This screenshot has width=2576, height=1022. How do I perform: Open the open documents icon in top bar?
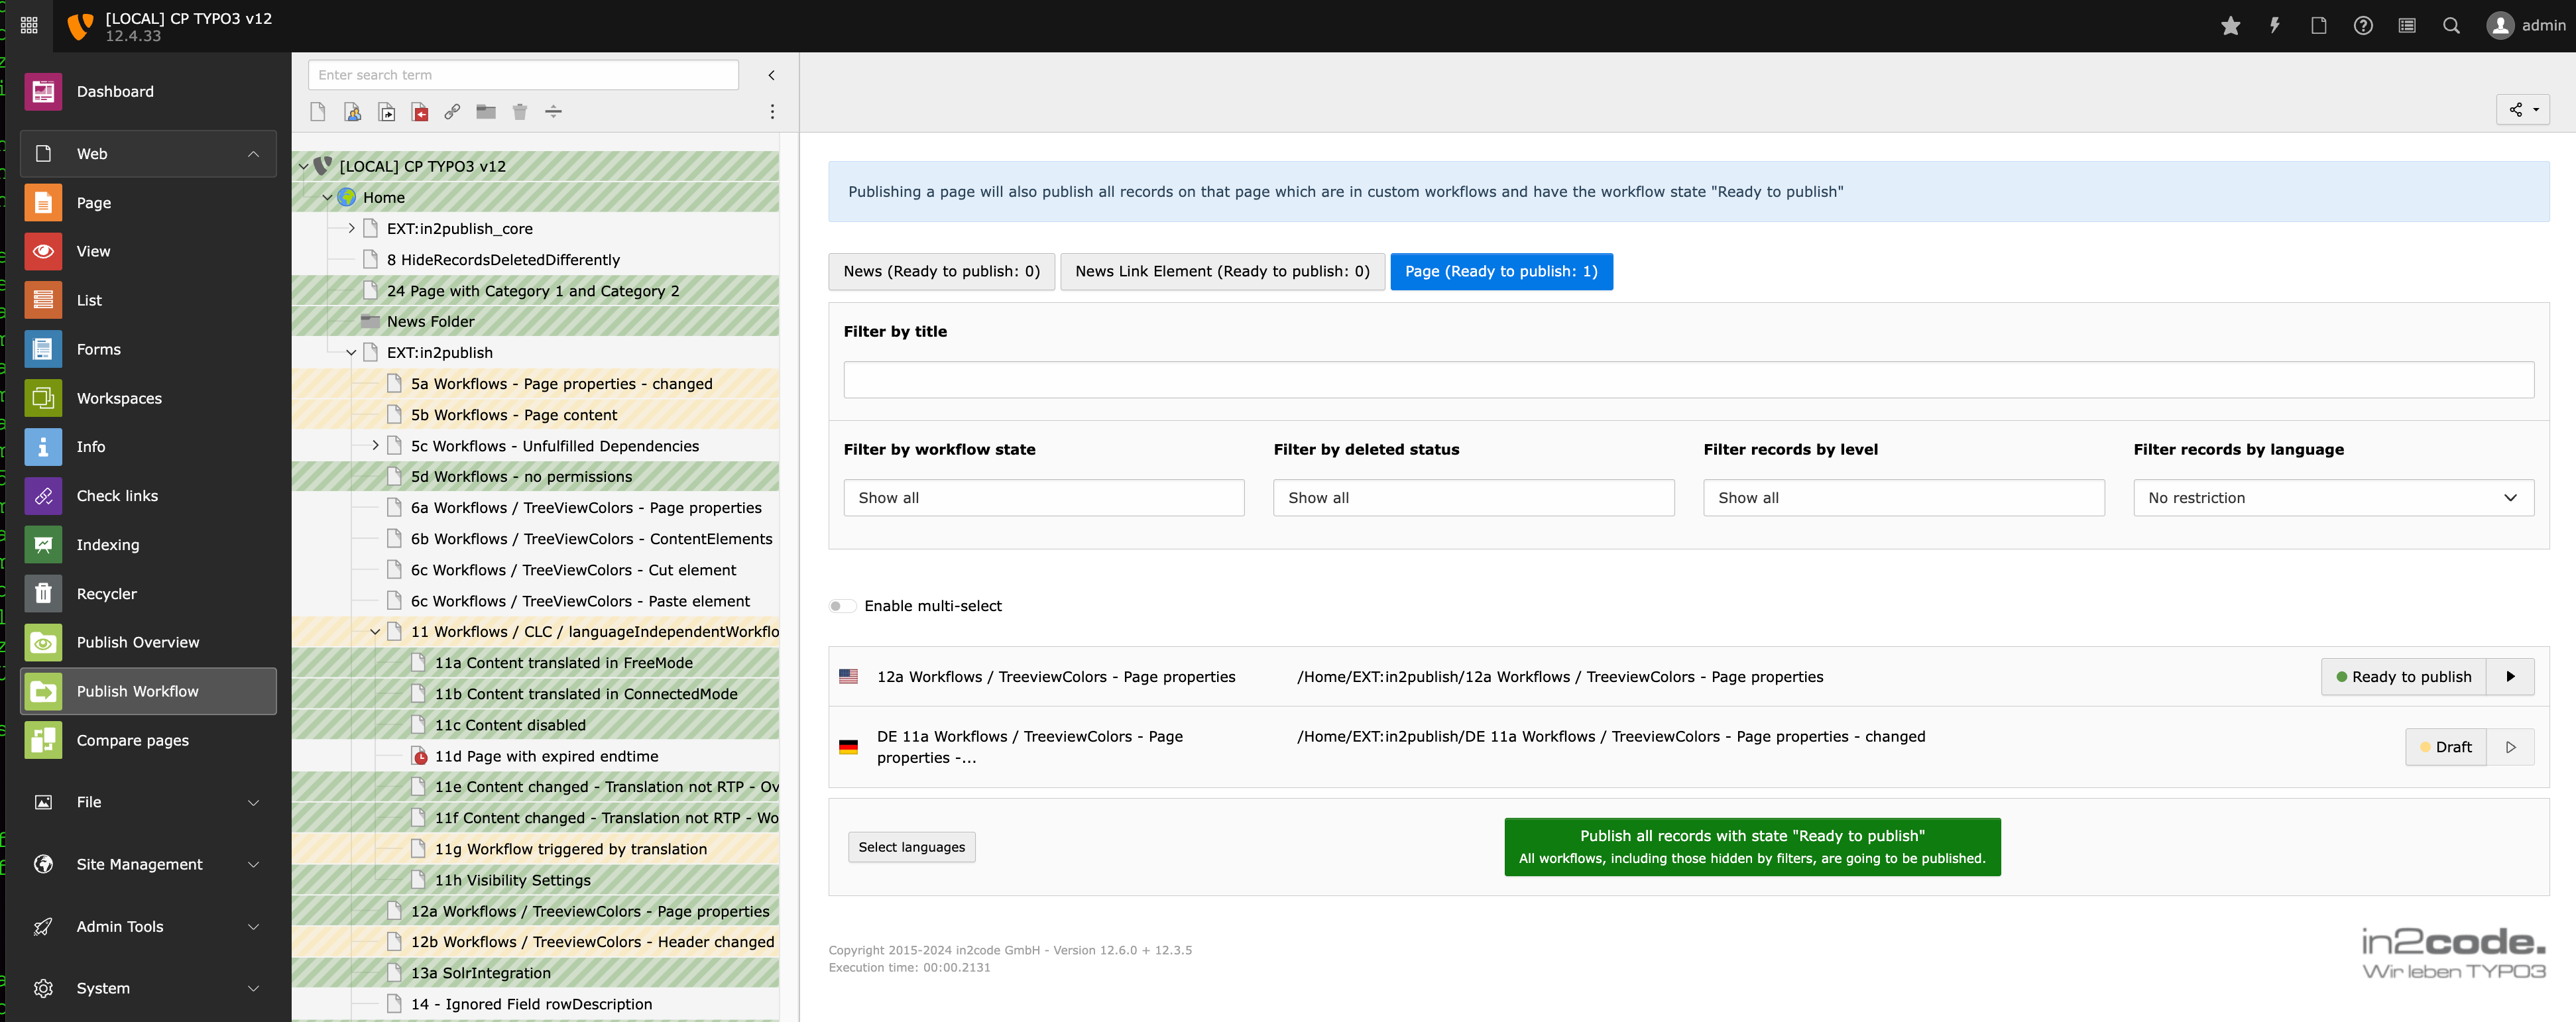(2318, 26)
